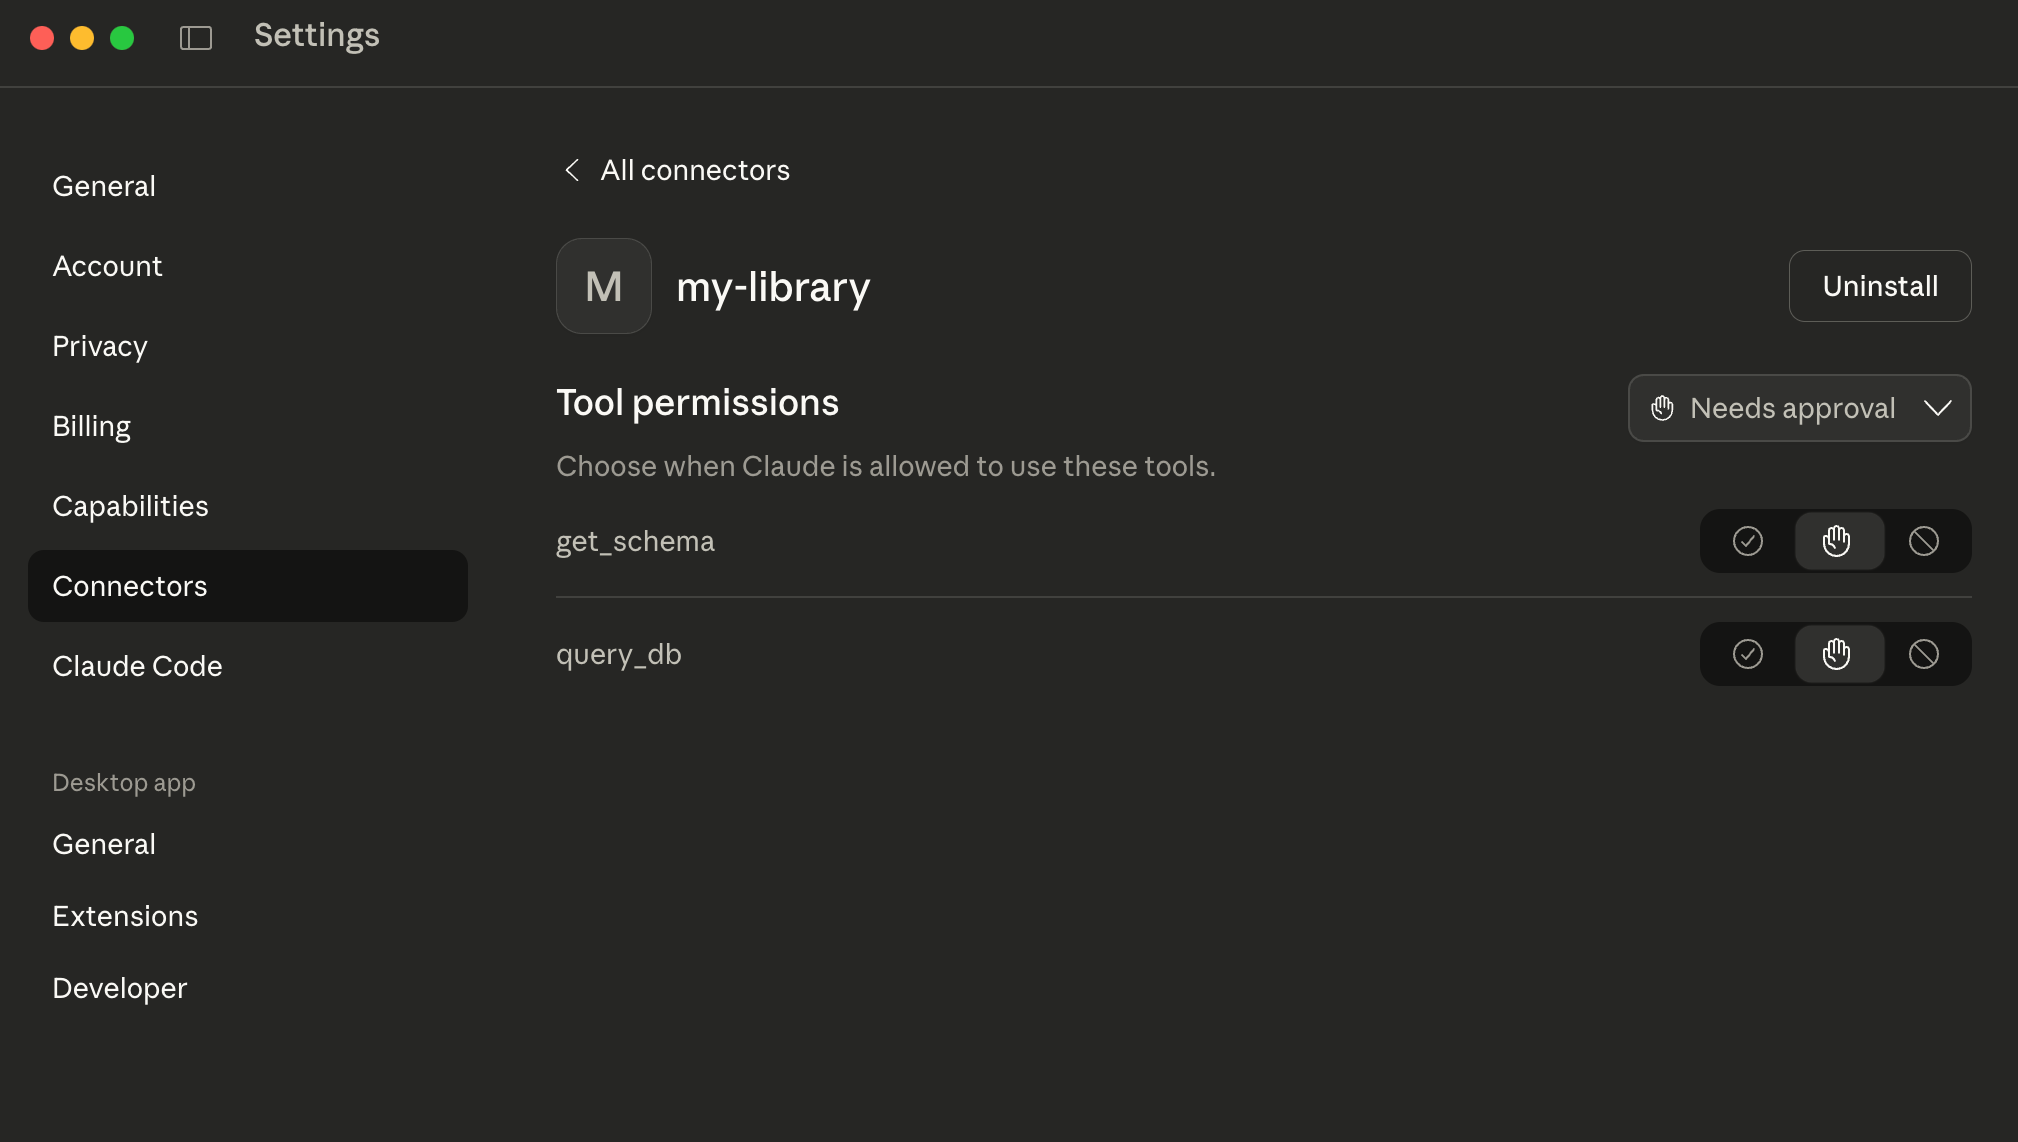Open desktop app Extensions settings

(125, 916)
